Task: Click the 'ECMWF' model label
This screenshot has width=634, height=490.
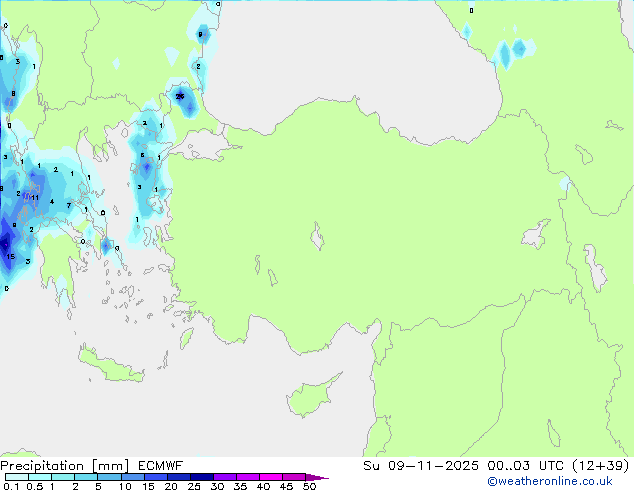Action: click(x=161, y=466)
